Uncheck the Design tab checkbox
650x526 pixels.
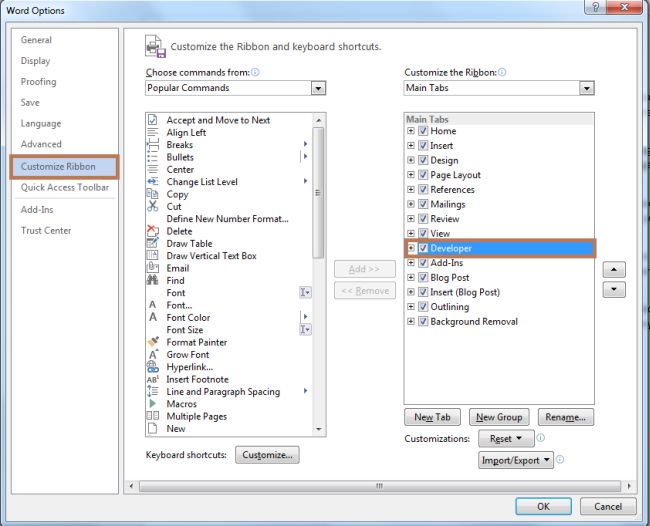click(423, 160)
